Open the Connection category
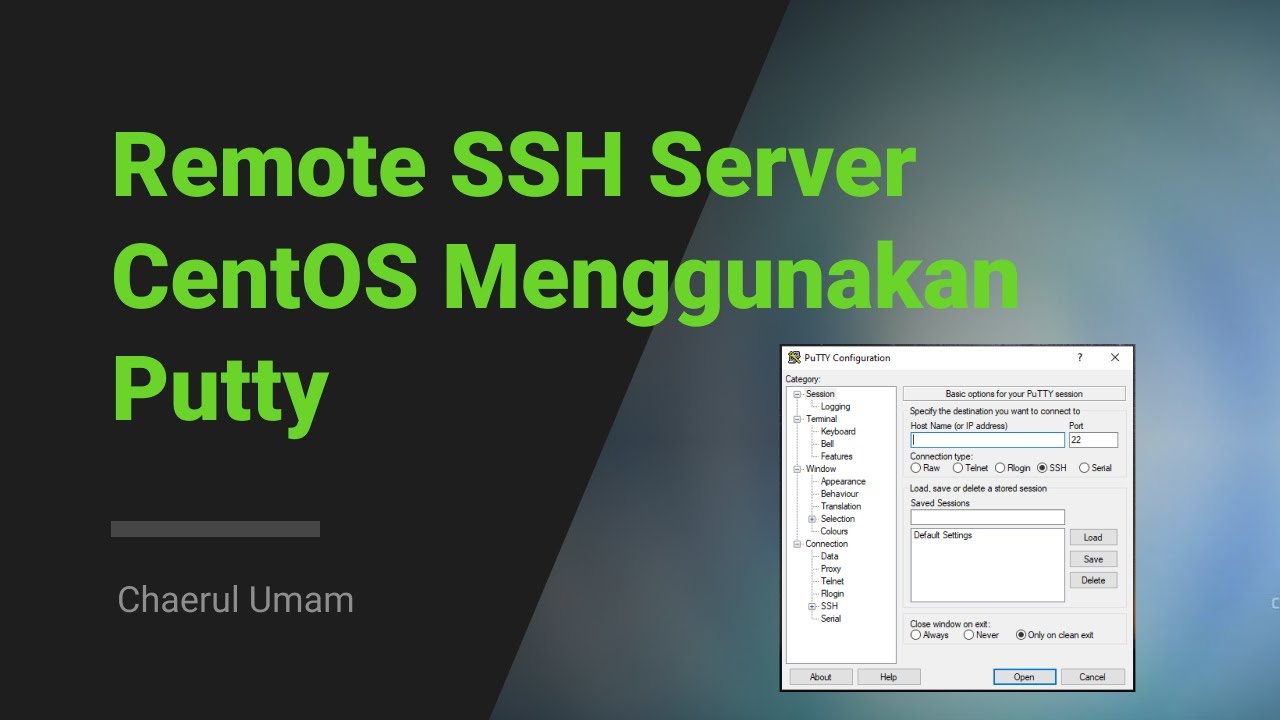 [x=827, y=544]
